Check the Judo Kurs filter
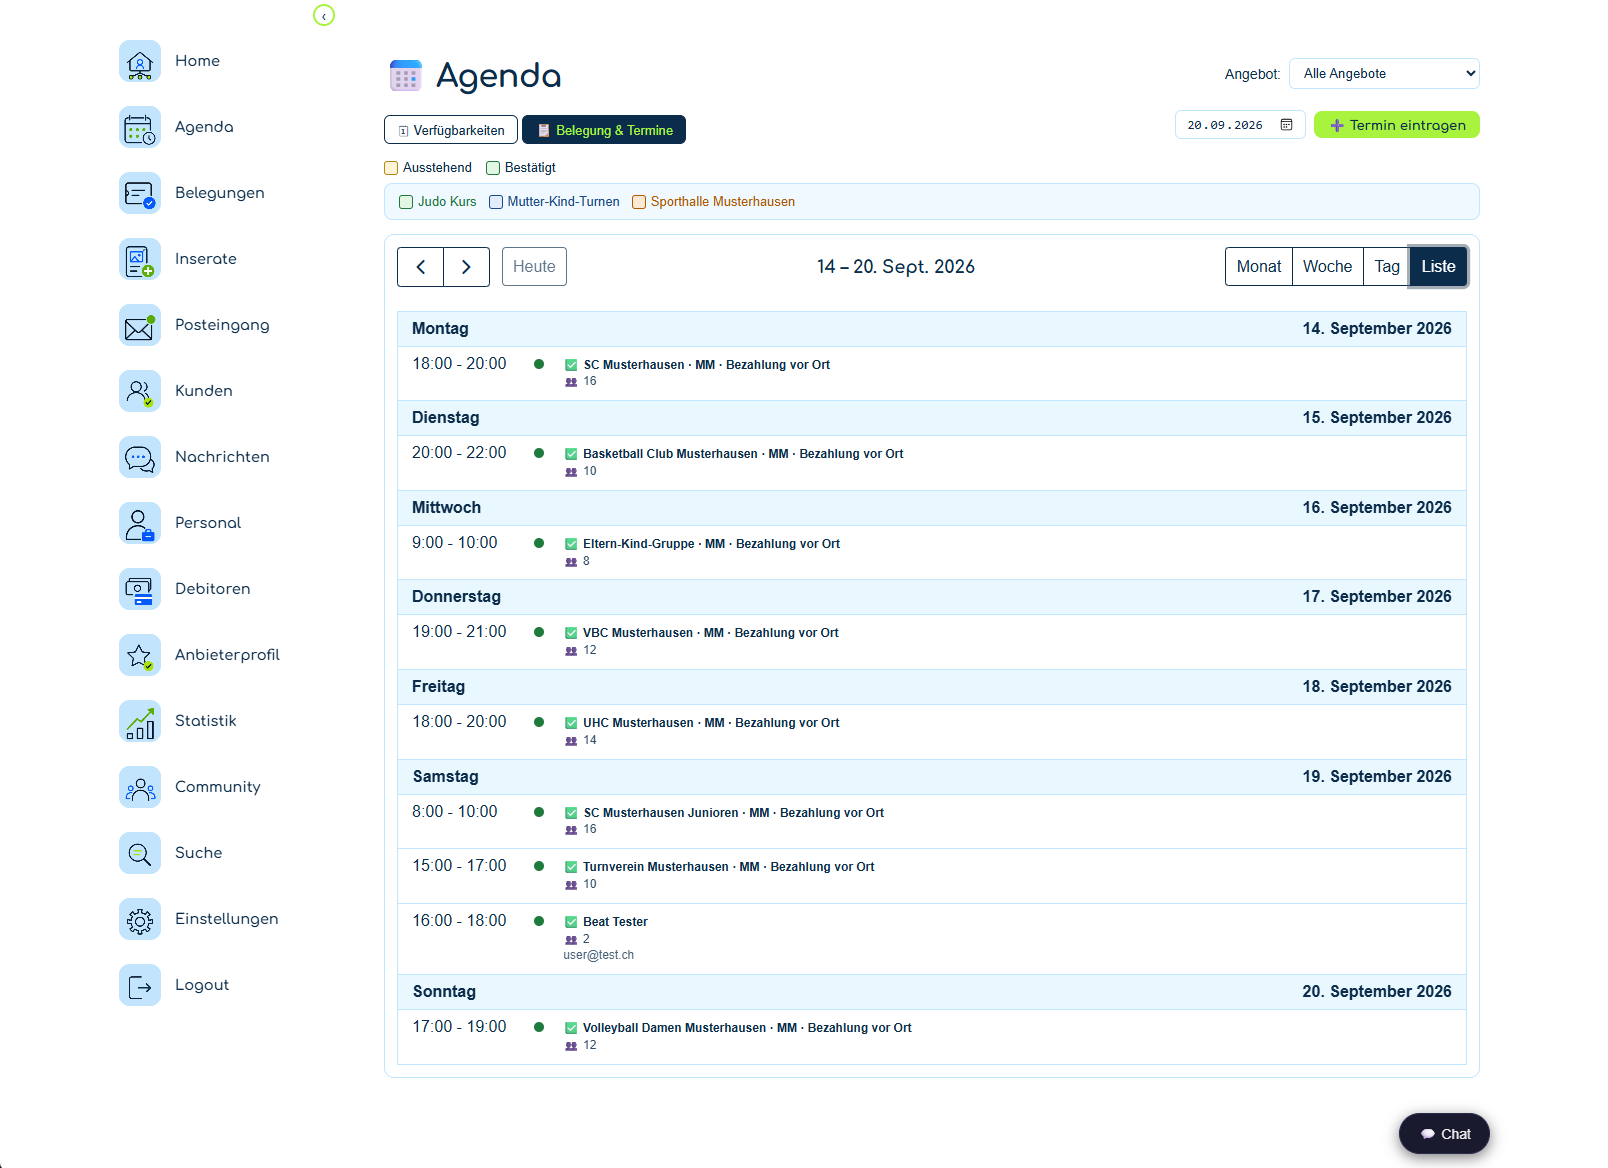Screen dimensions: 1608x1168 pyautogui.click(x=406, y=202)
